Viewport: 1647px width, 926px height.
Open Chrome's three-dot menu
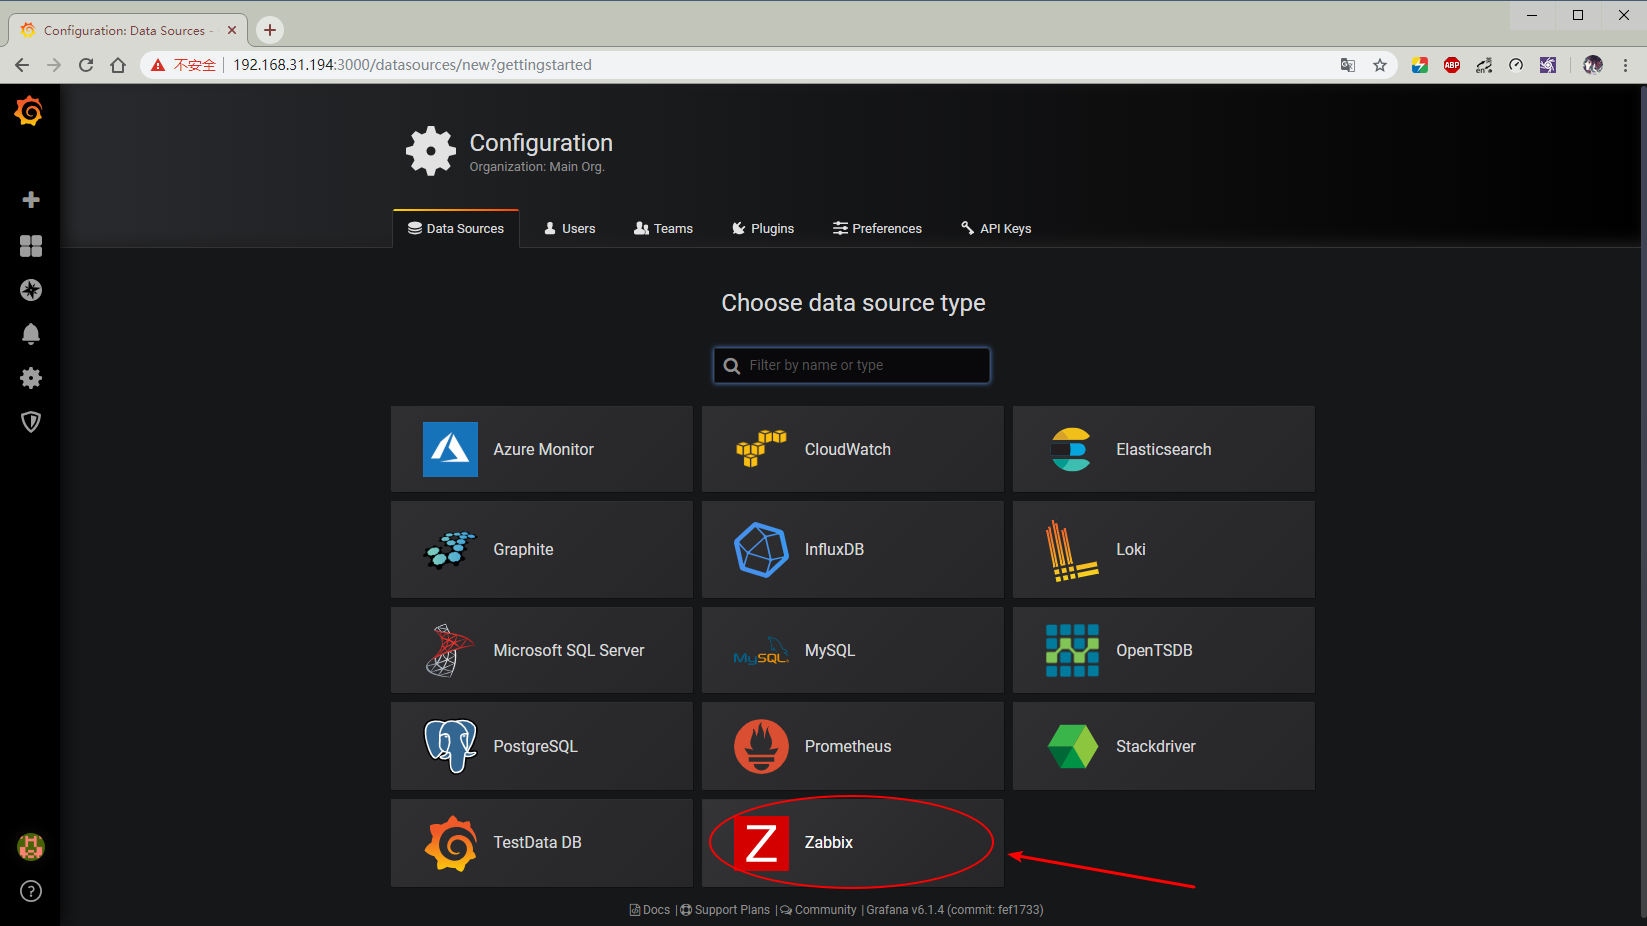click(x=1626, y=65)
